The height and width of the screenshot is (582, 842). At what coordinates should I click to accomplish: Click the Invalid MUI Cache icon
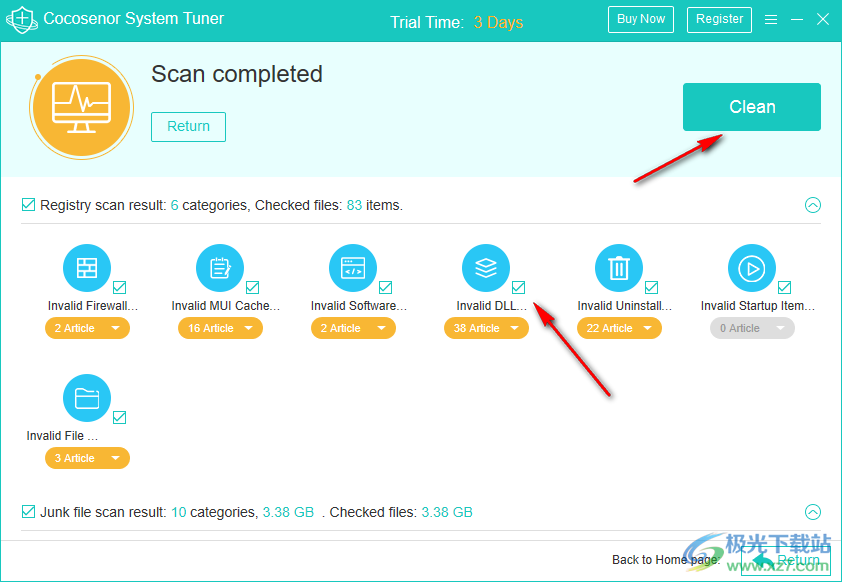click(220, 268)
